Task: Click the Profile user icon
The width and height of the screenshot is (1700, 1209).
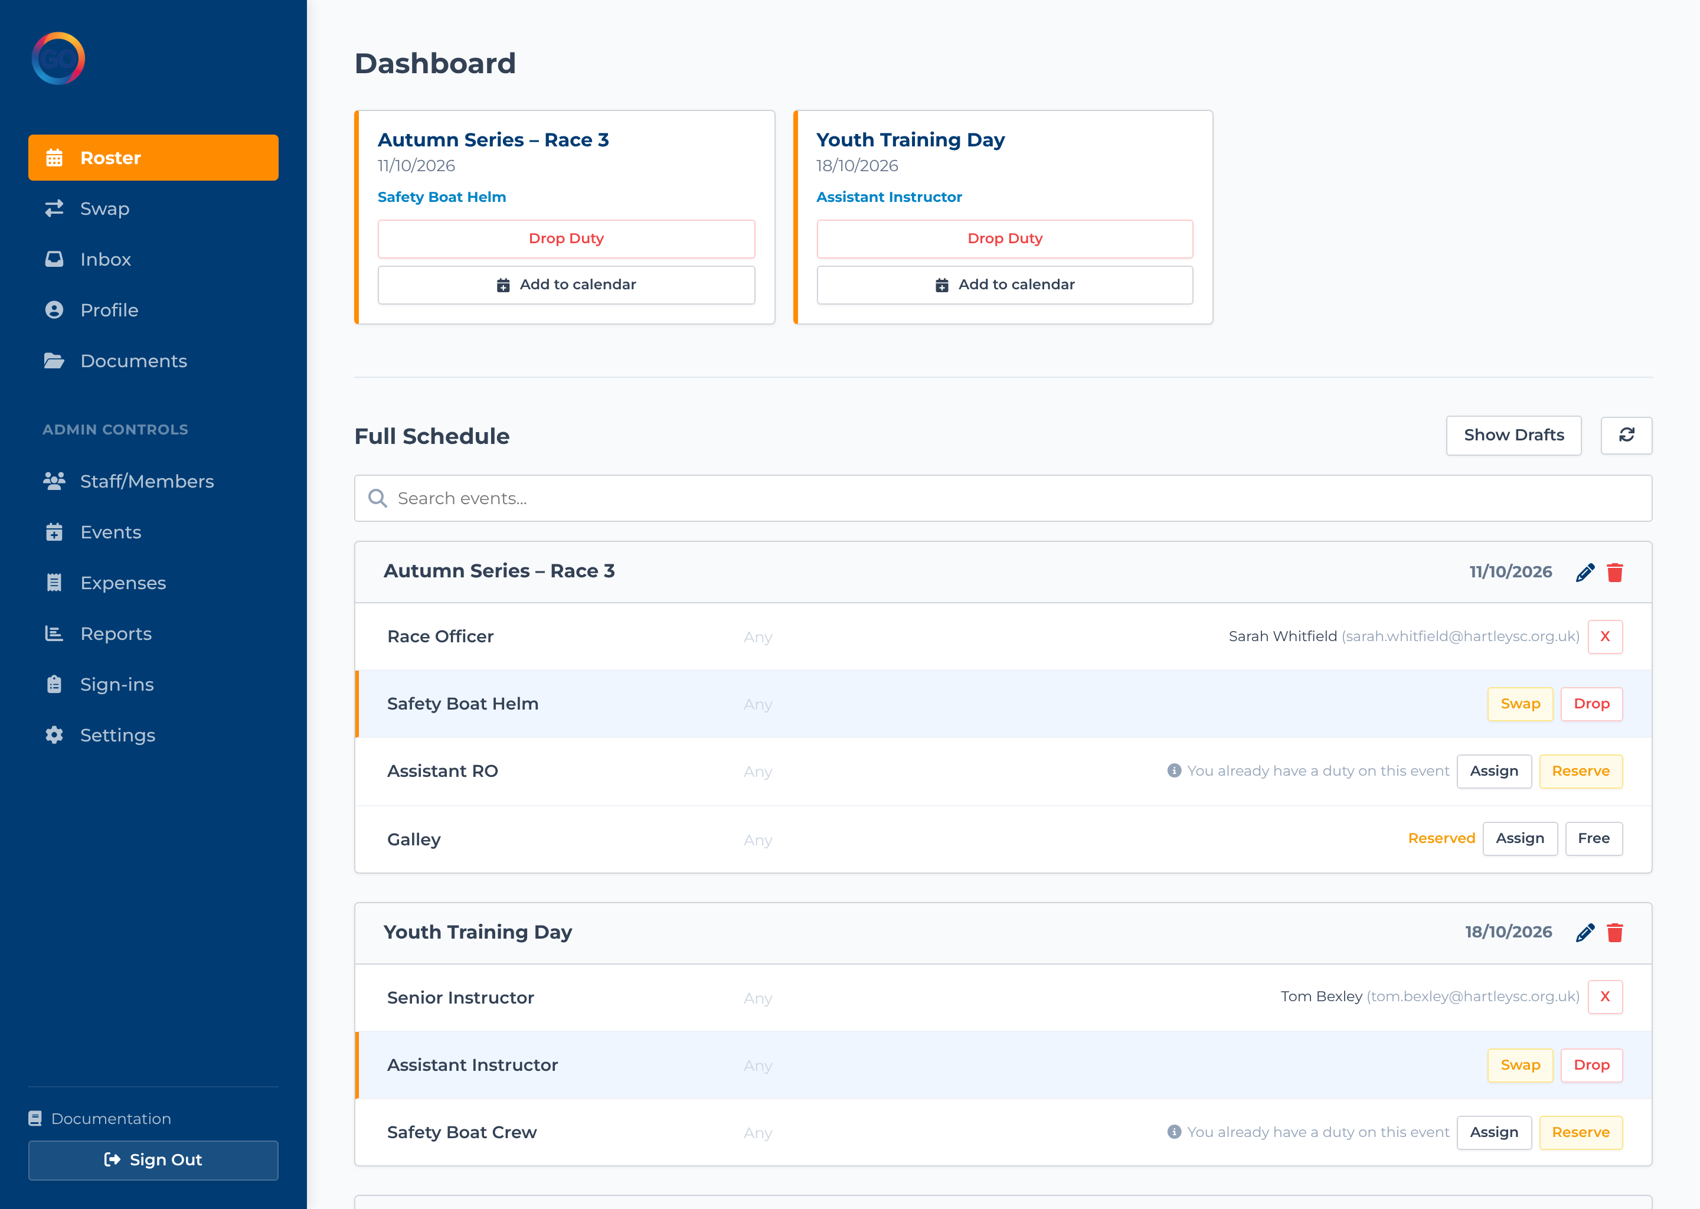Action: pos(54,310)
